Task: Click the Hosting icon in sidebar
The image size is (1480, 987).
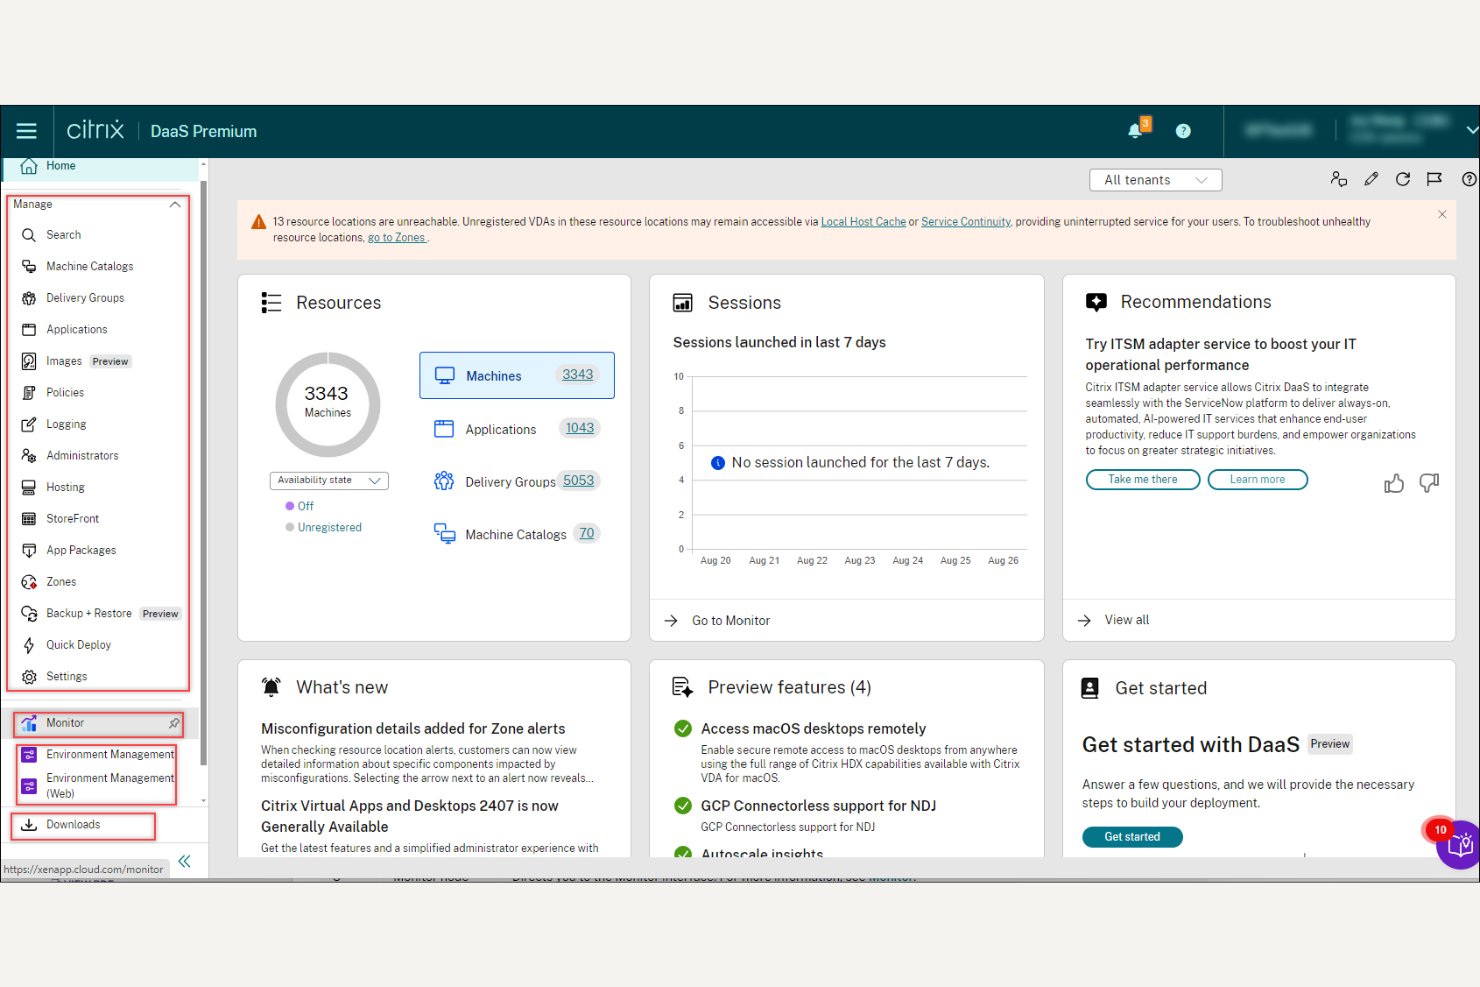Action: (29, 488)
